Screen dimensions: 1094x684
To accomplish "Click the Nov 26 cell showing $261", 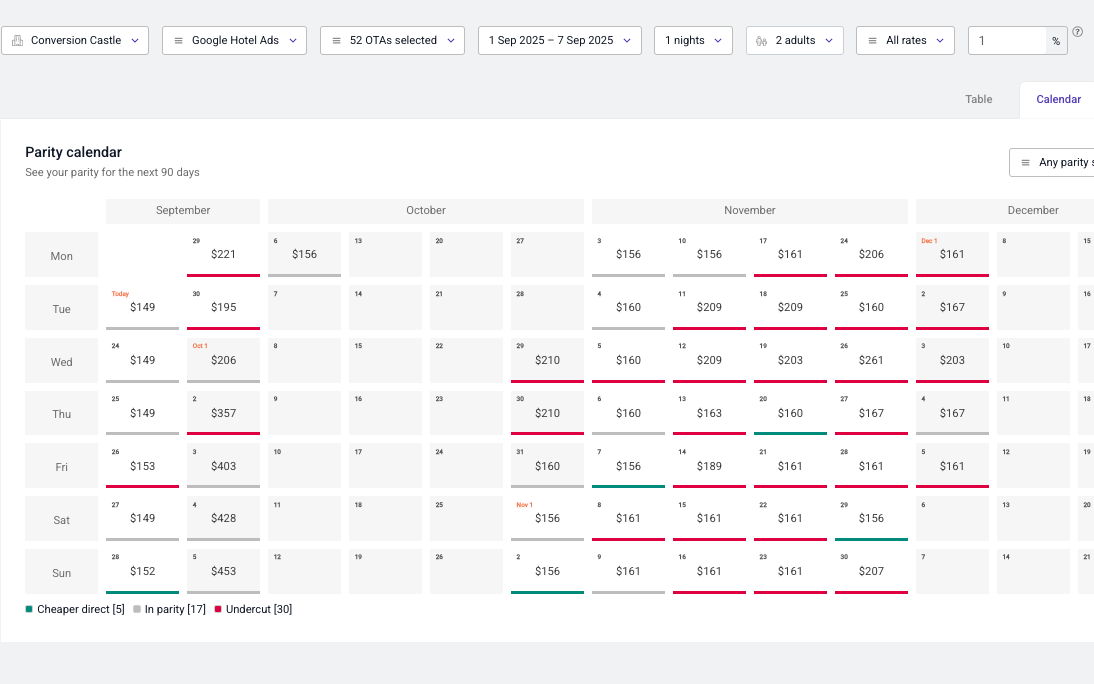I will (x=871, y=360).
